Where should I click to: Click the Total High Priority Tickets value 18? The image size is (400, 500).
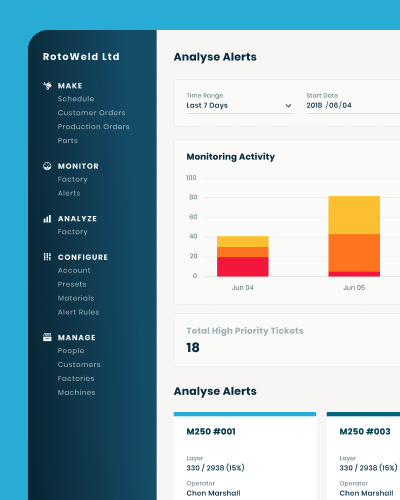point(193,348)
